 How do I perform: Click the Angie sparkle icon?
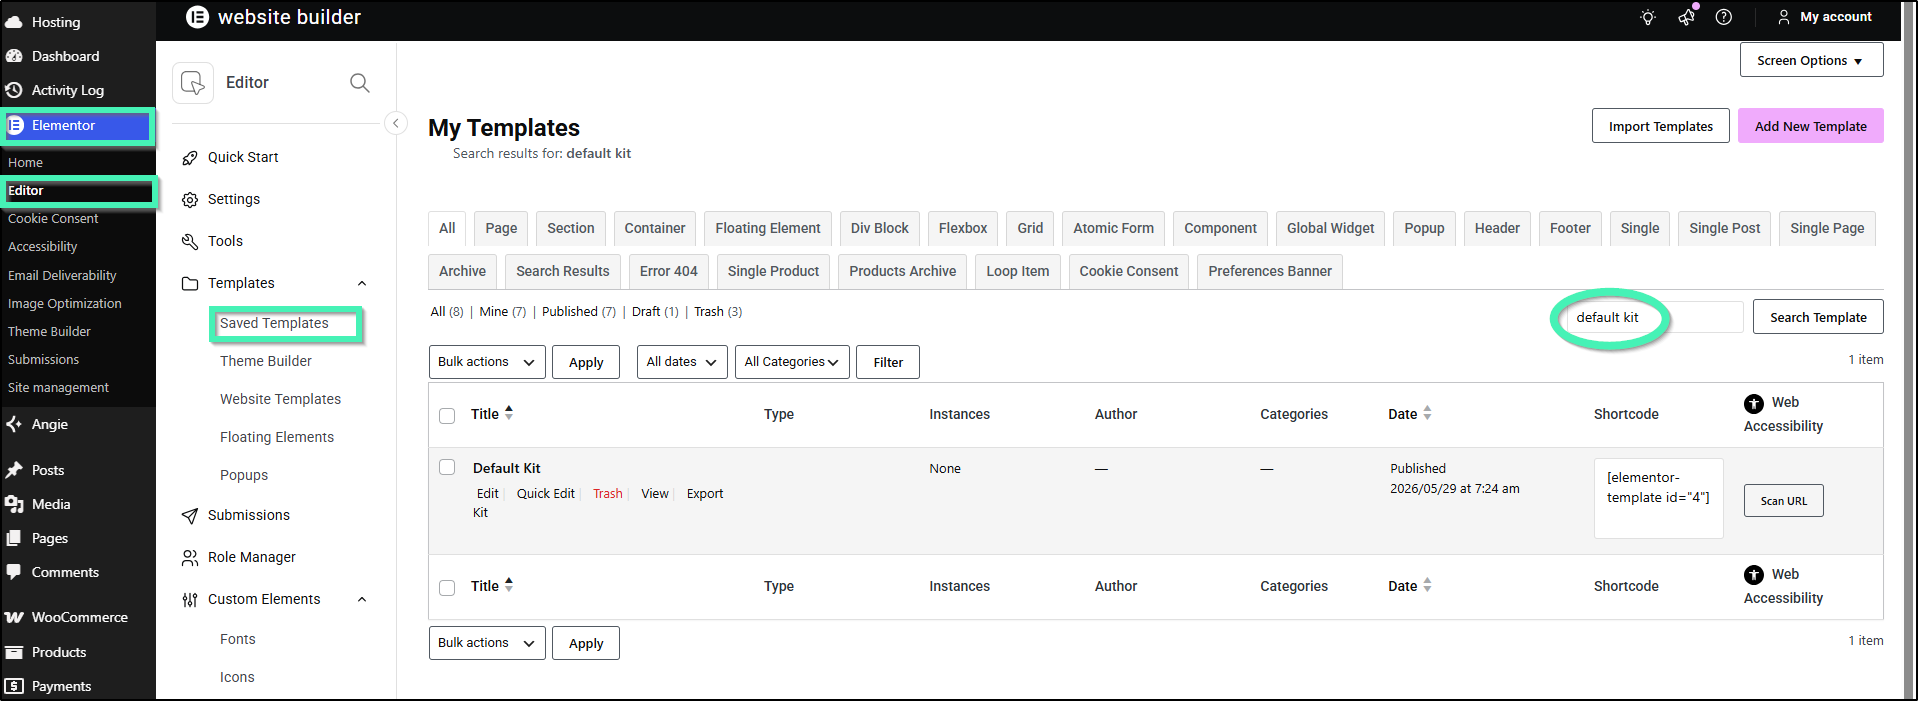pos(14,424)
